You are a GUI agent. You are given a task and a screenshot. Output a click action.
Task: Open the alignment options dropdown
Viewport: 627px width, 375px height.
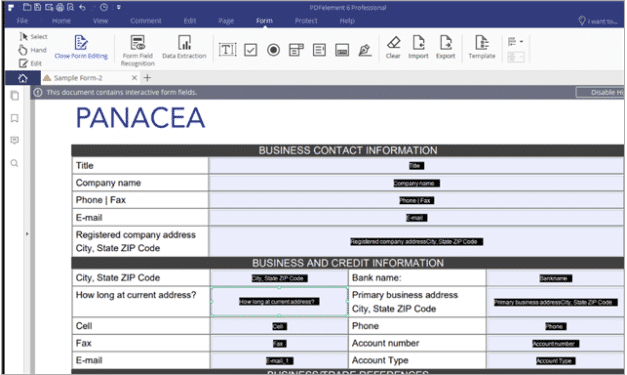point(515,42)
